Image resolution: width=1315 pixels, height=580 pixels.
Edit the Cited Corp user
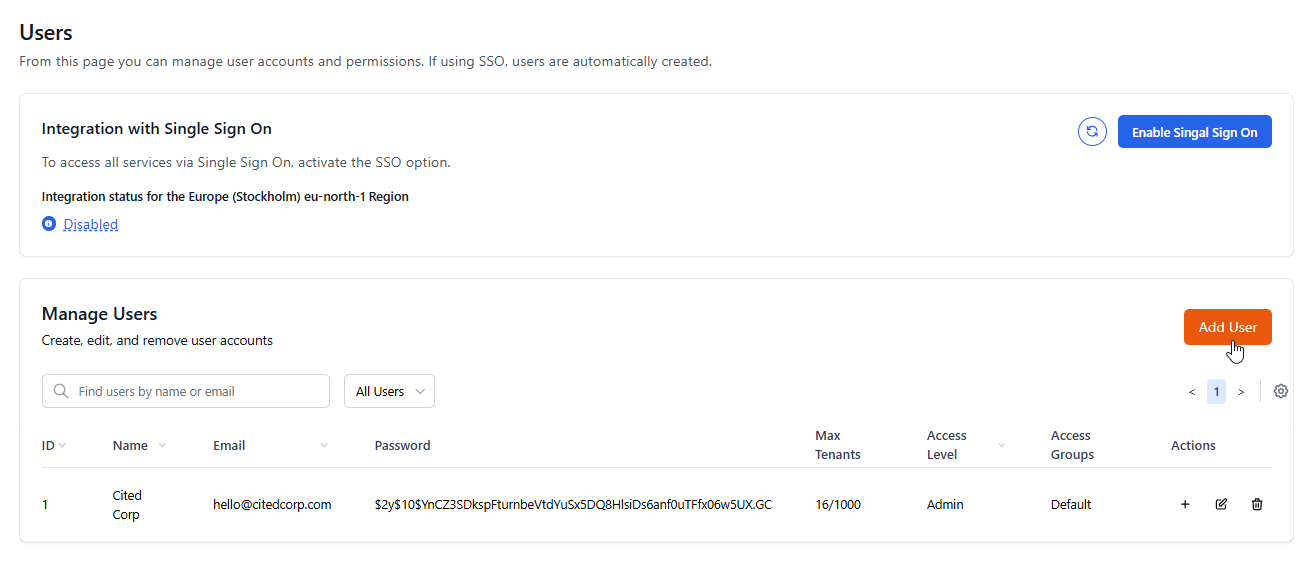pos(1221,504)
